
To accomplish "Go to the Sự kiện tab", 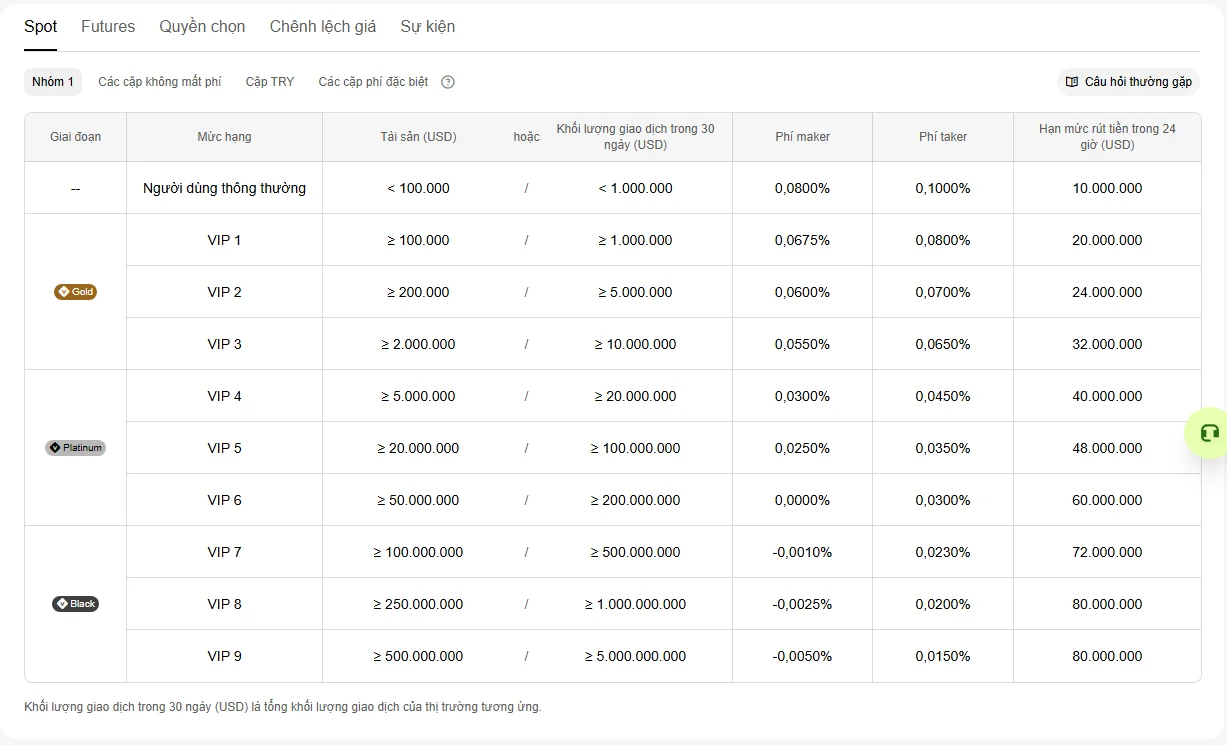I will pyautogui.click(x=428, y=27).
